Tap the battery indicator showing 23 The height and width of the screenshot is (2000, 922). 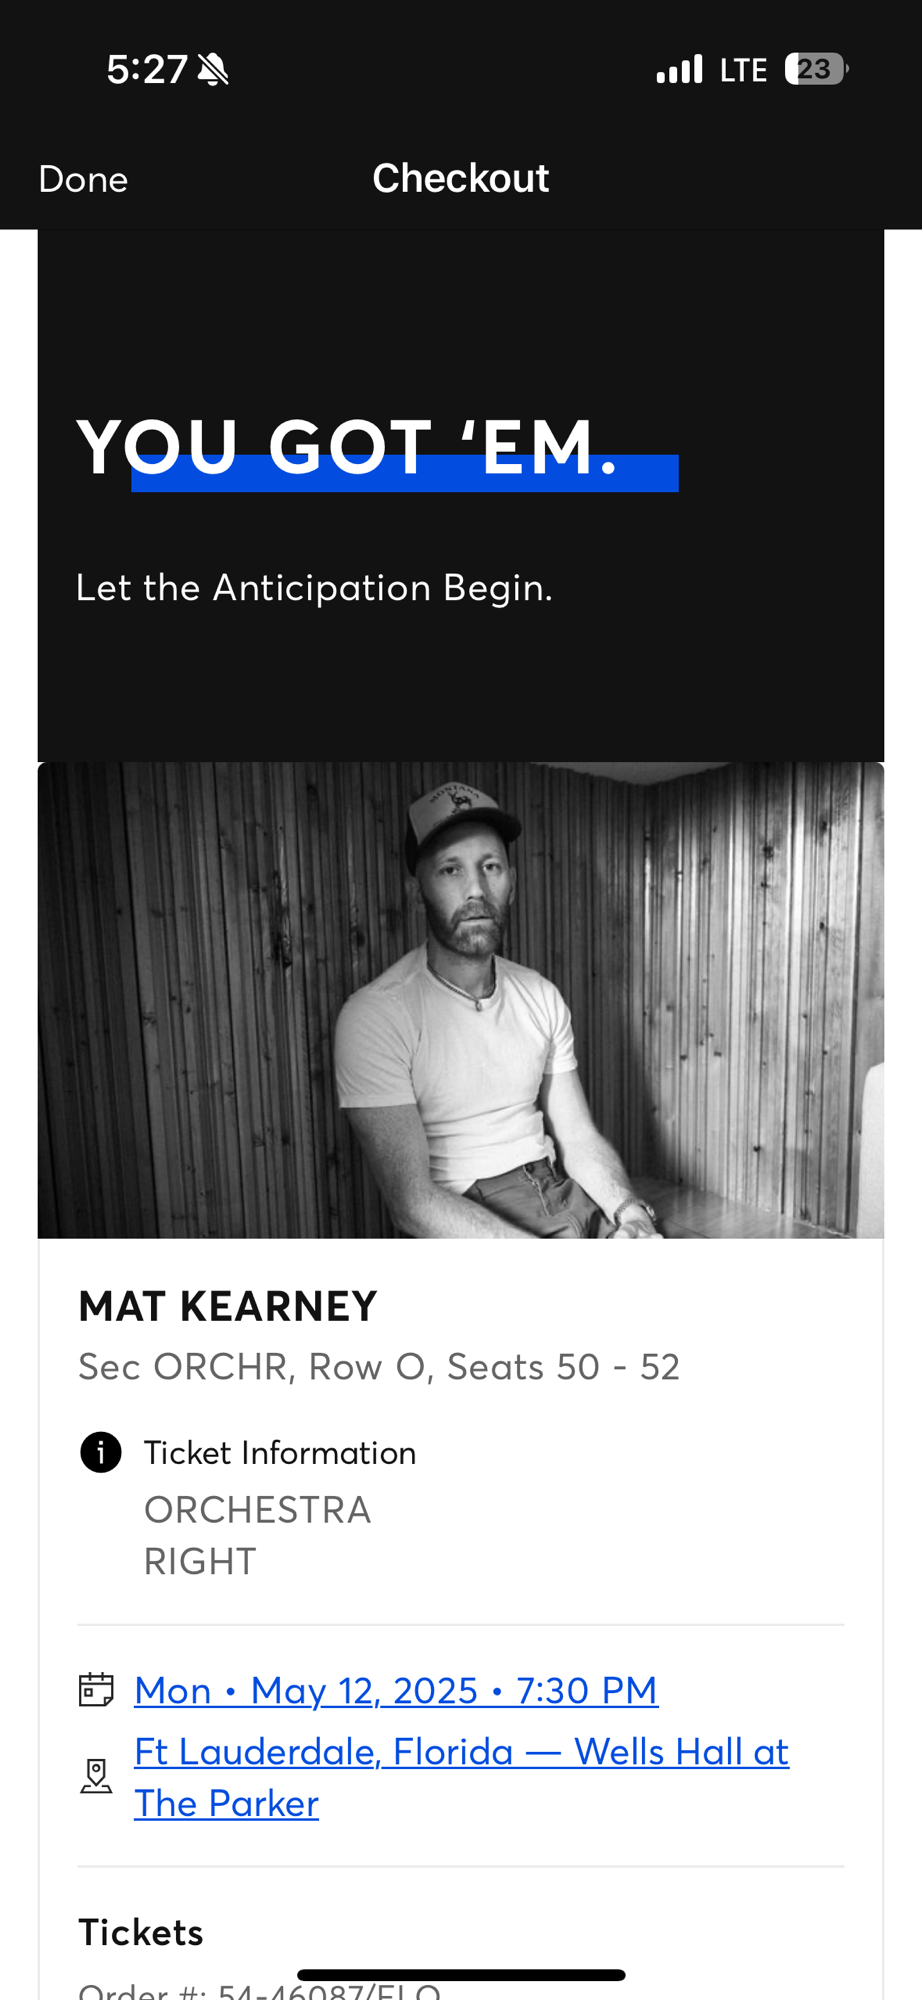pos(815,69)
